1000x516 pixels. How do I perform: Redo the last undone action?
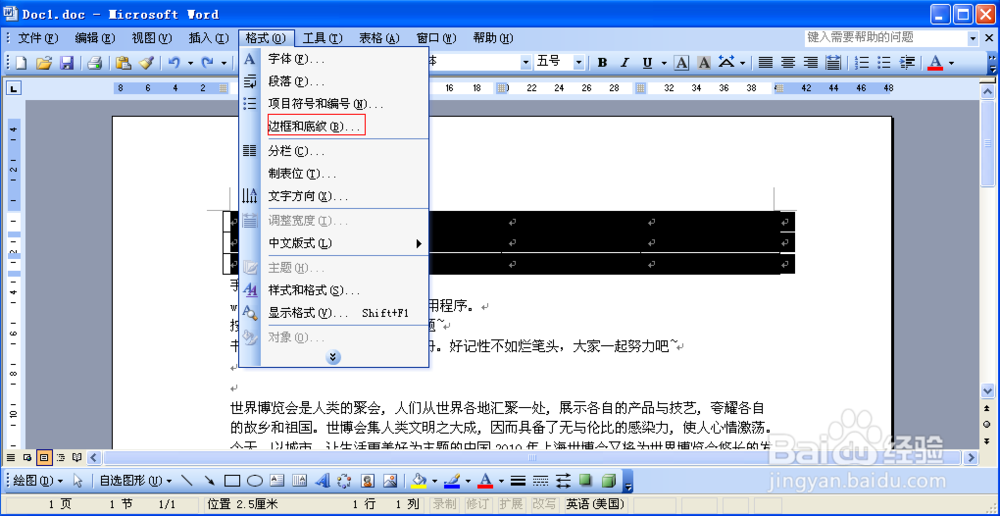coord(207,63)
